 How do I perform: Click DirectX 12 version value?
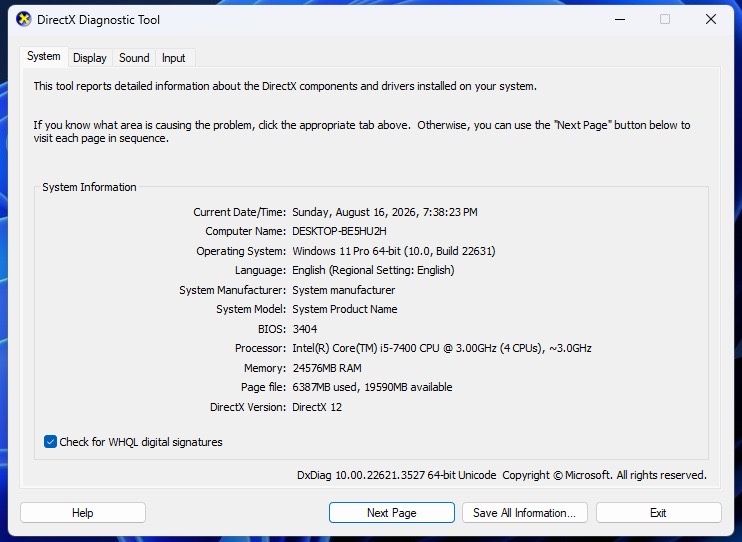(317, 407)
